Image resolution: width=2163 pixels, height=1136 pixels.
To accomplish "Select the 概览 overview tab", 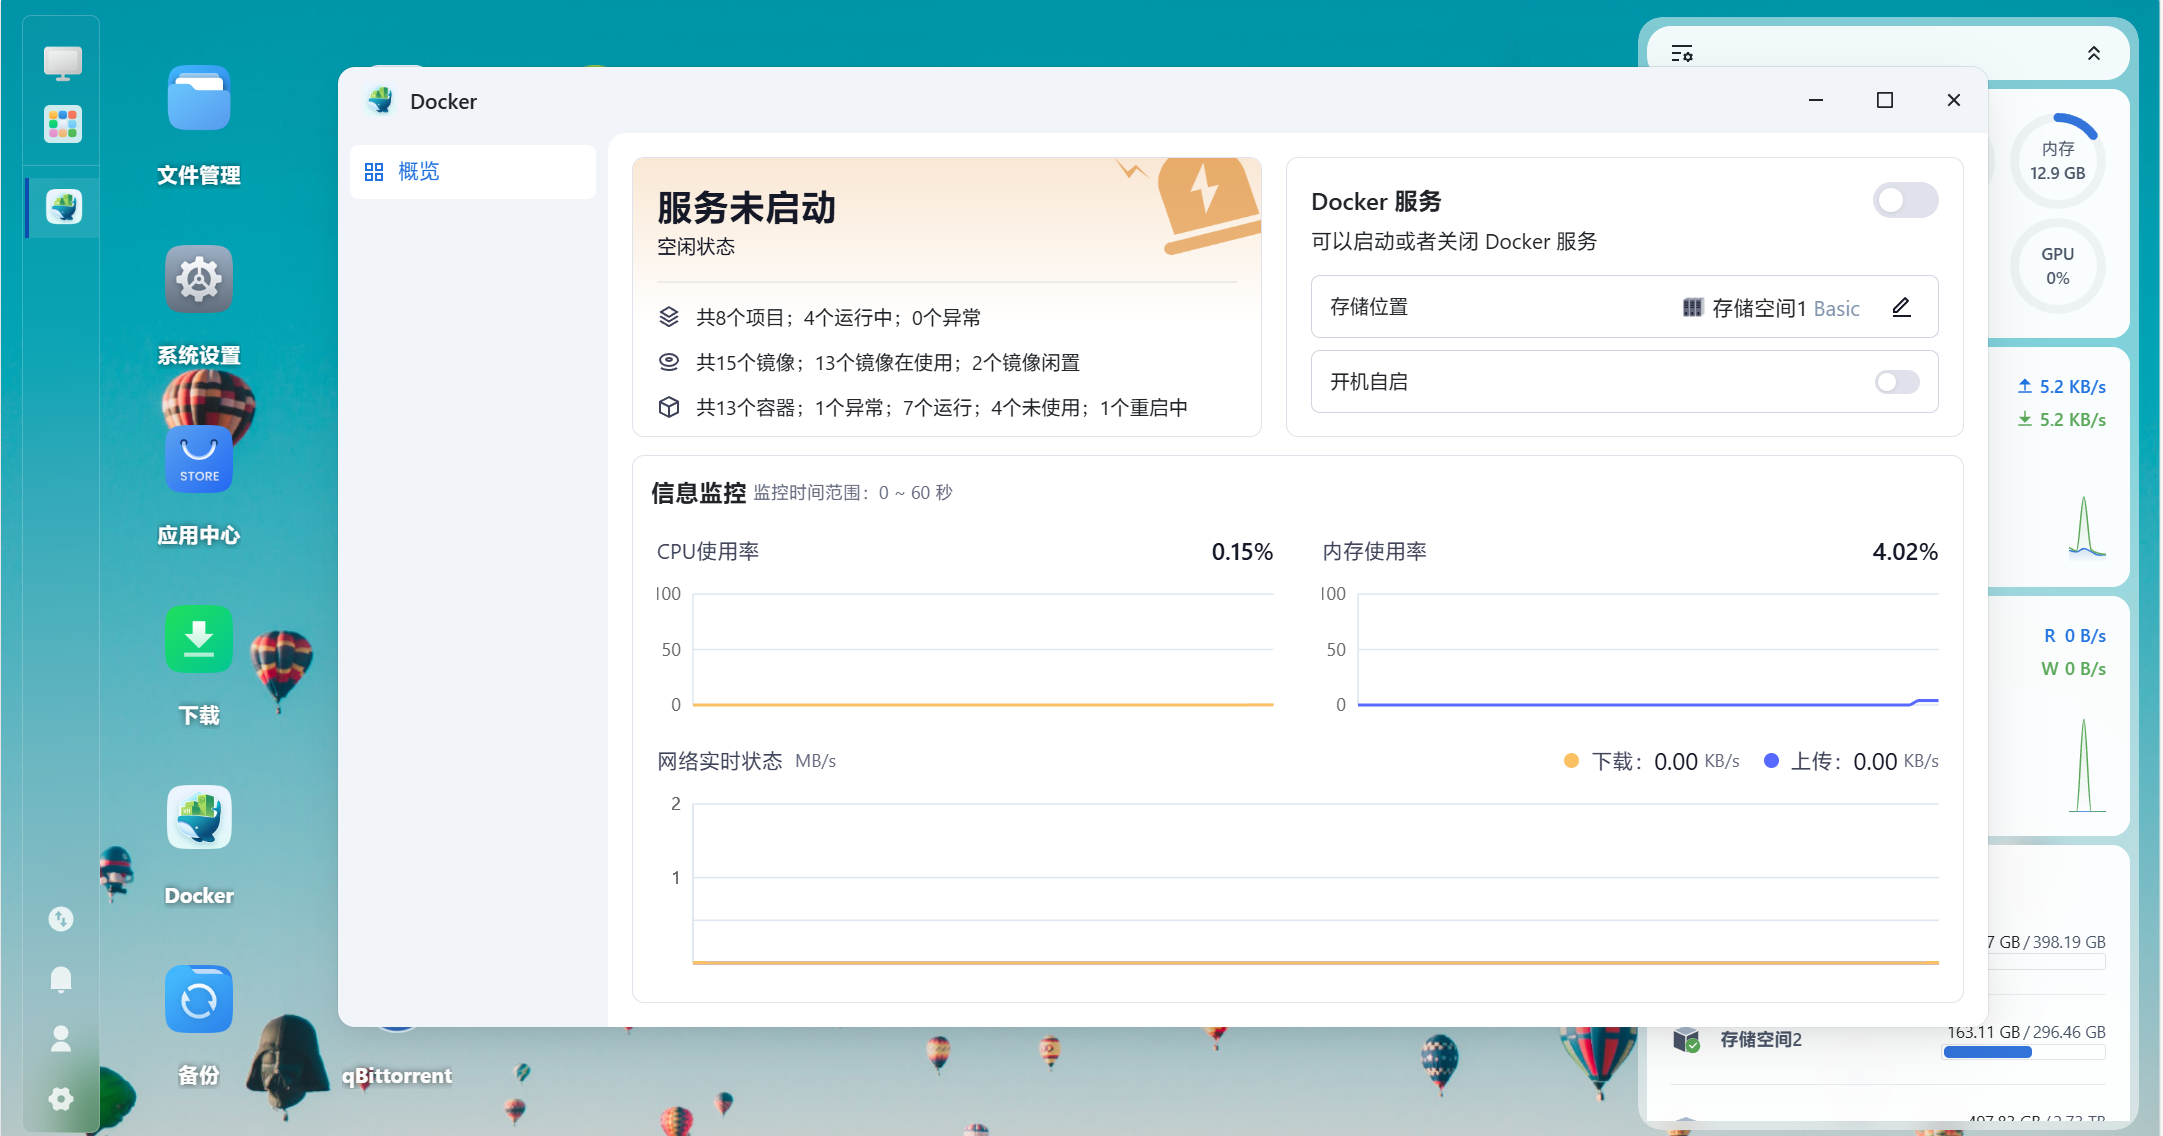I will coord(473,172).
